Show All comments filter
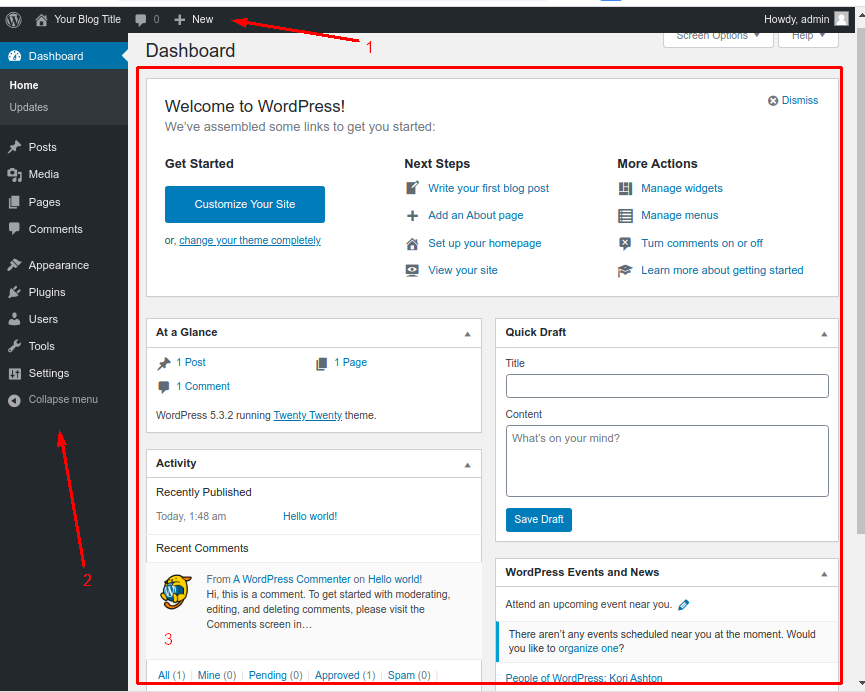This screenshot has height=692, width=865. pos(164,675)
